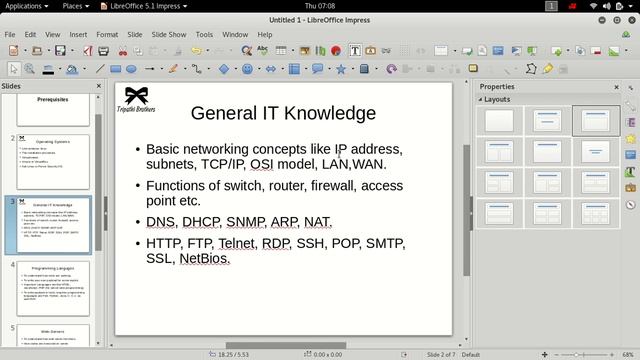
Task: Open dropdown next to New icon
Action: point(25,51)
